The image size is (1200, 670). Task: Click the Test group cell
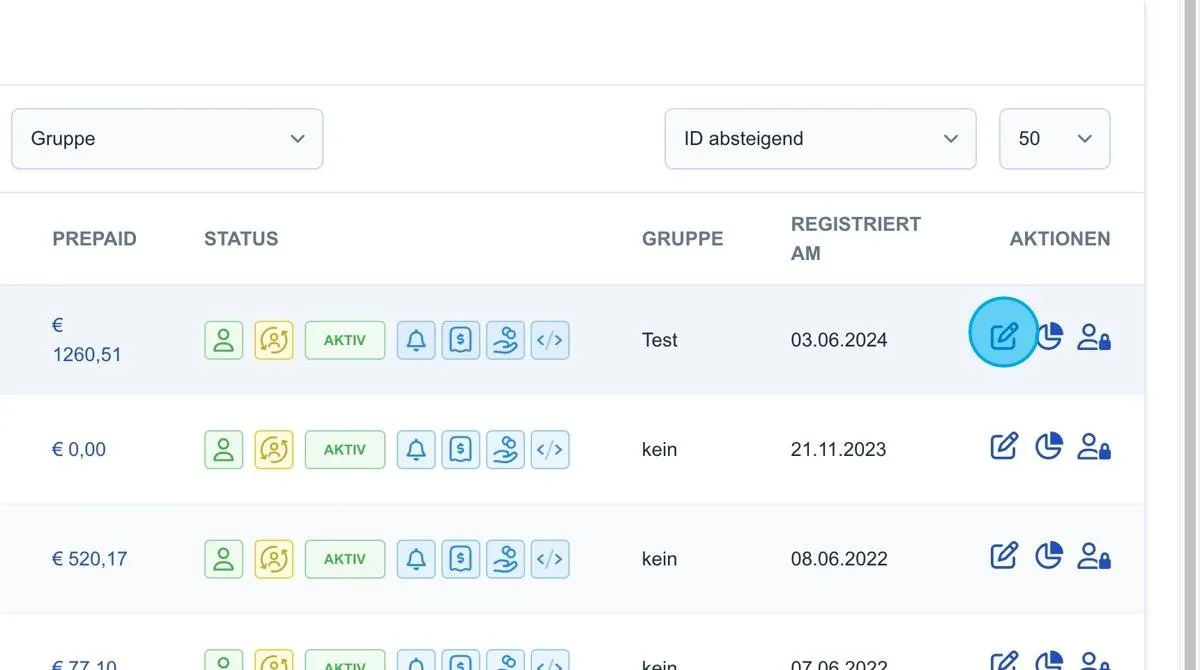click(x=660, y=340)
